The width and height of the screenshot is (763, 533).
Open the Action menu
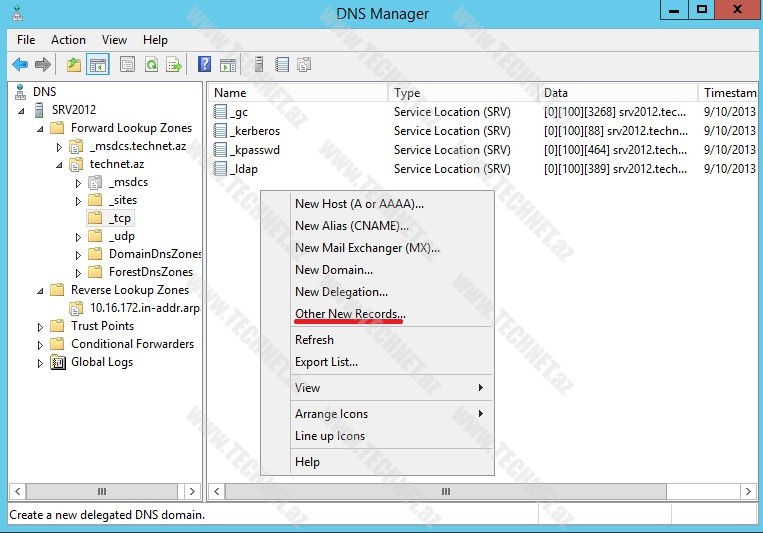[68, 40]
